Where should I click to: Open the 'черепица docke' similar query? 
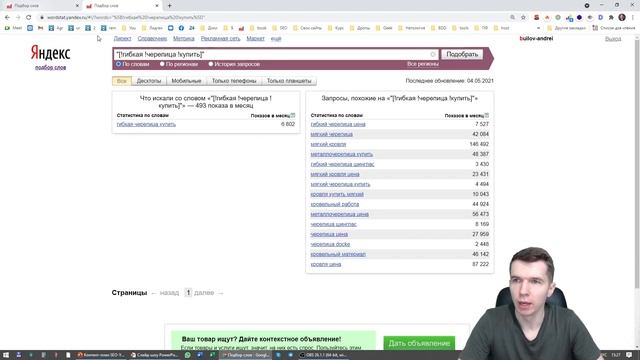pyautogui.click(x=330, y=244)
